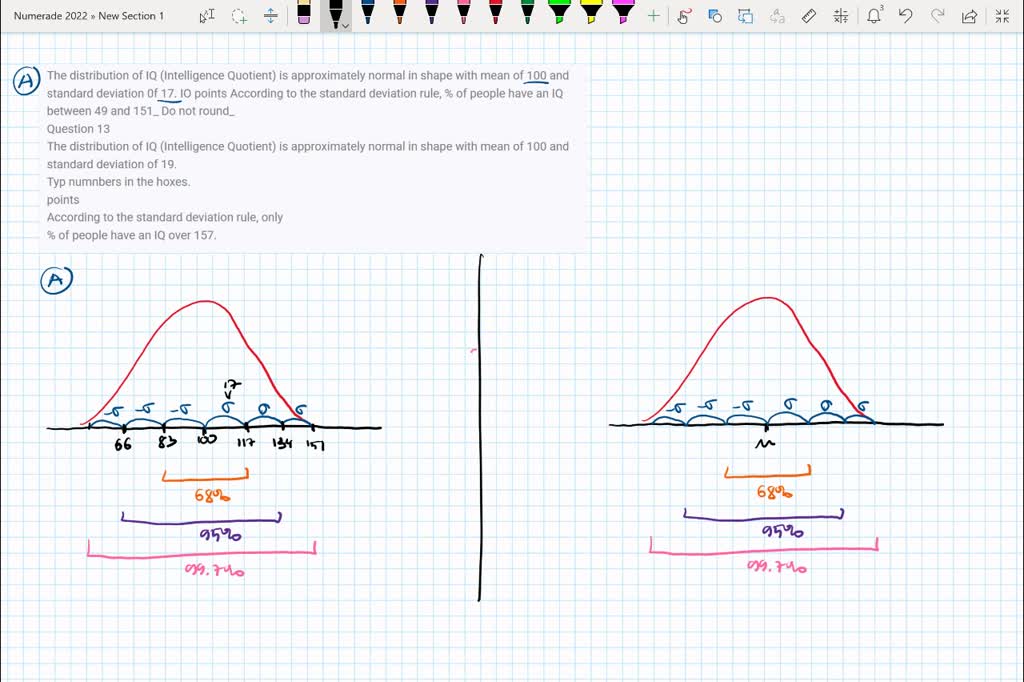Select the pink highlighter swatch
This screenshot has width=1024, height=682.
pyautogui.click(x=620, y=16)
